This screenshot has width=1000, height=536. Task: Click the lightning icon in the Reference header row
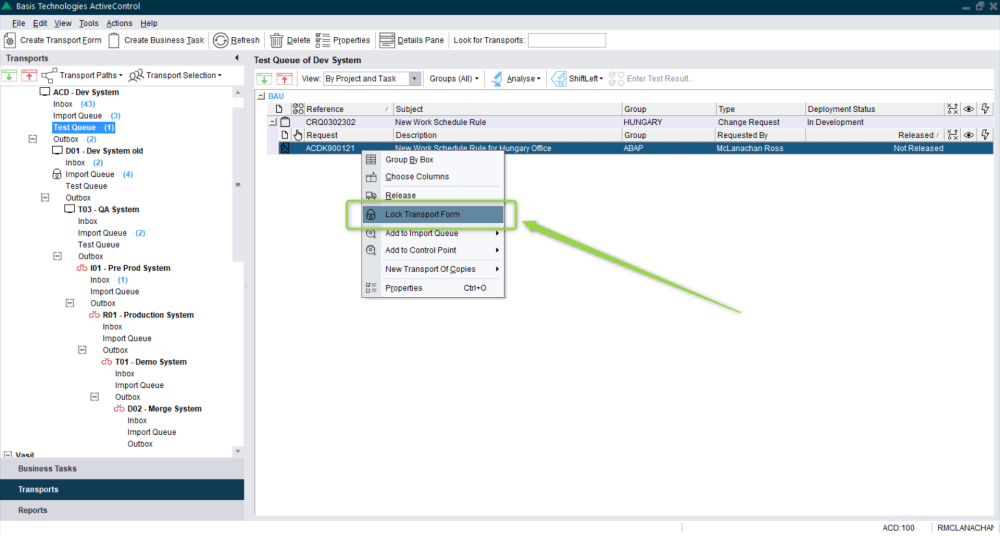(985, 109)
